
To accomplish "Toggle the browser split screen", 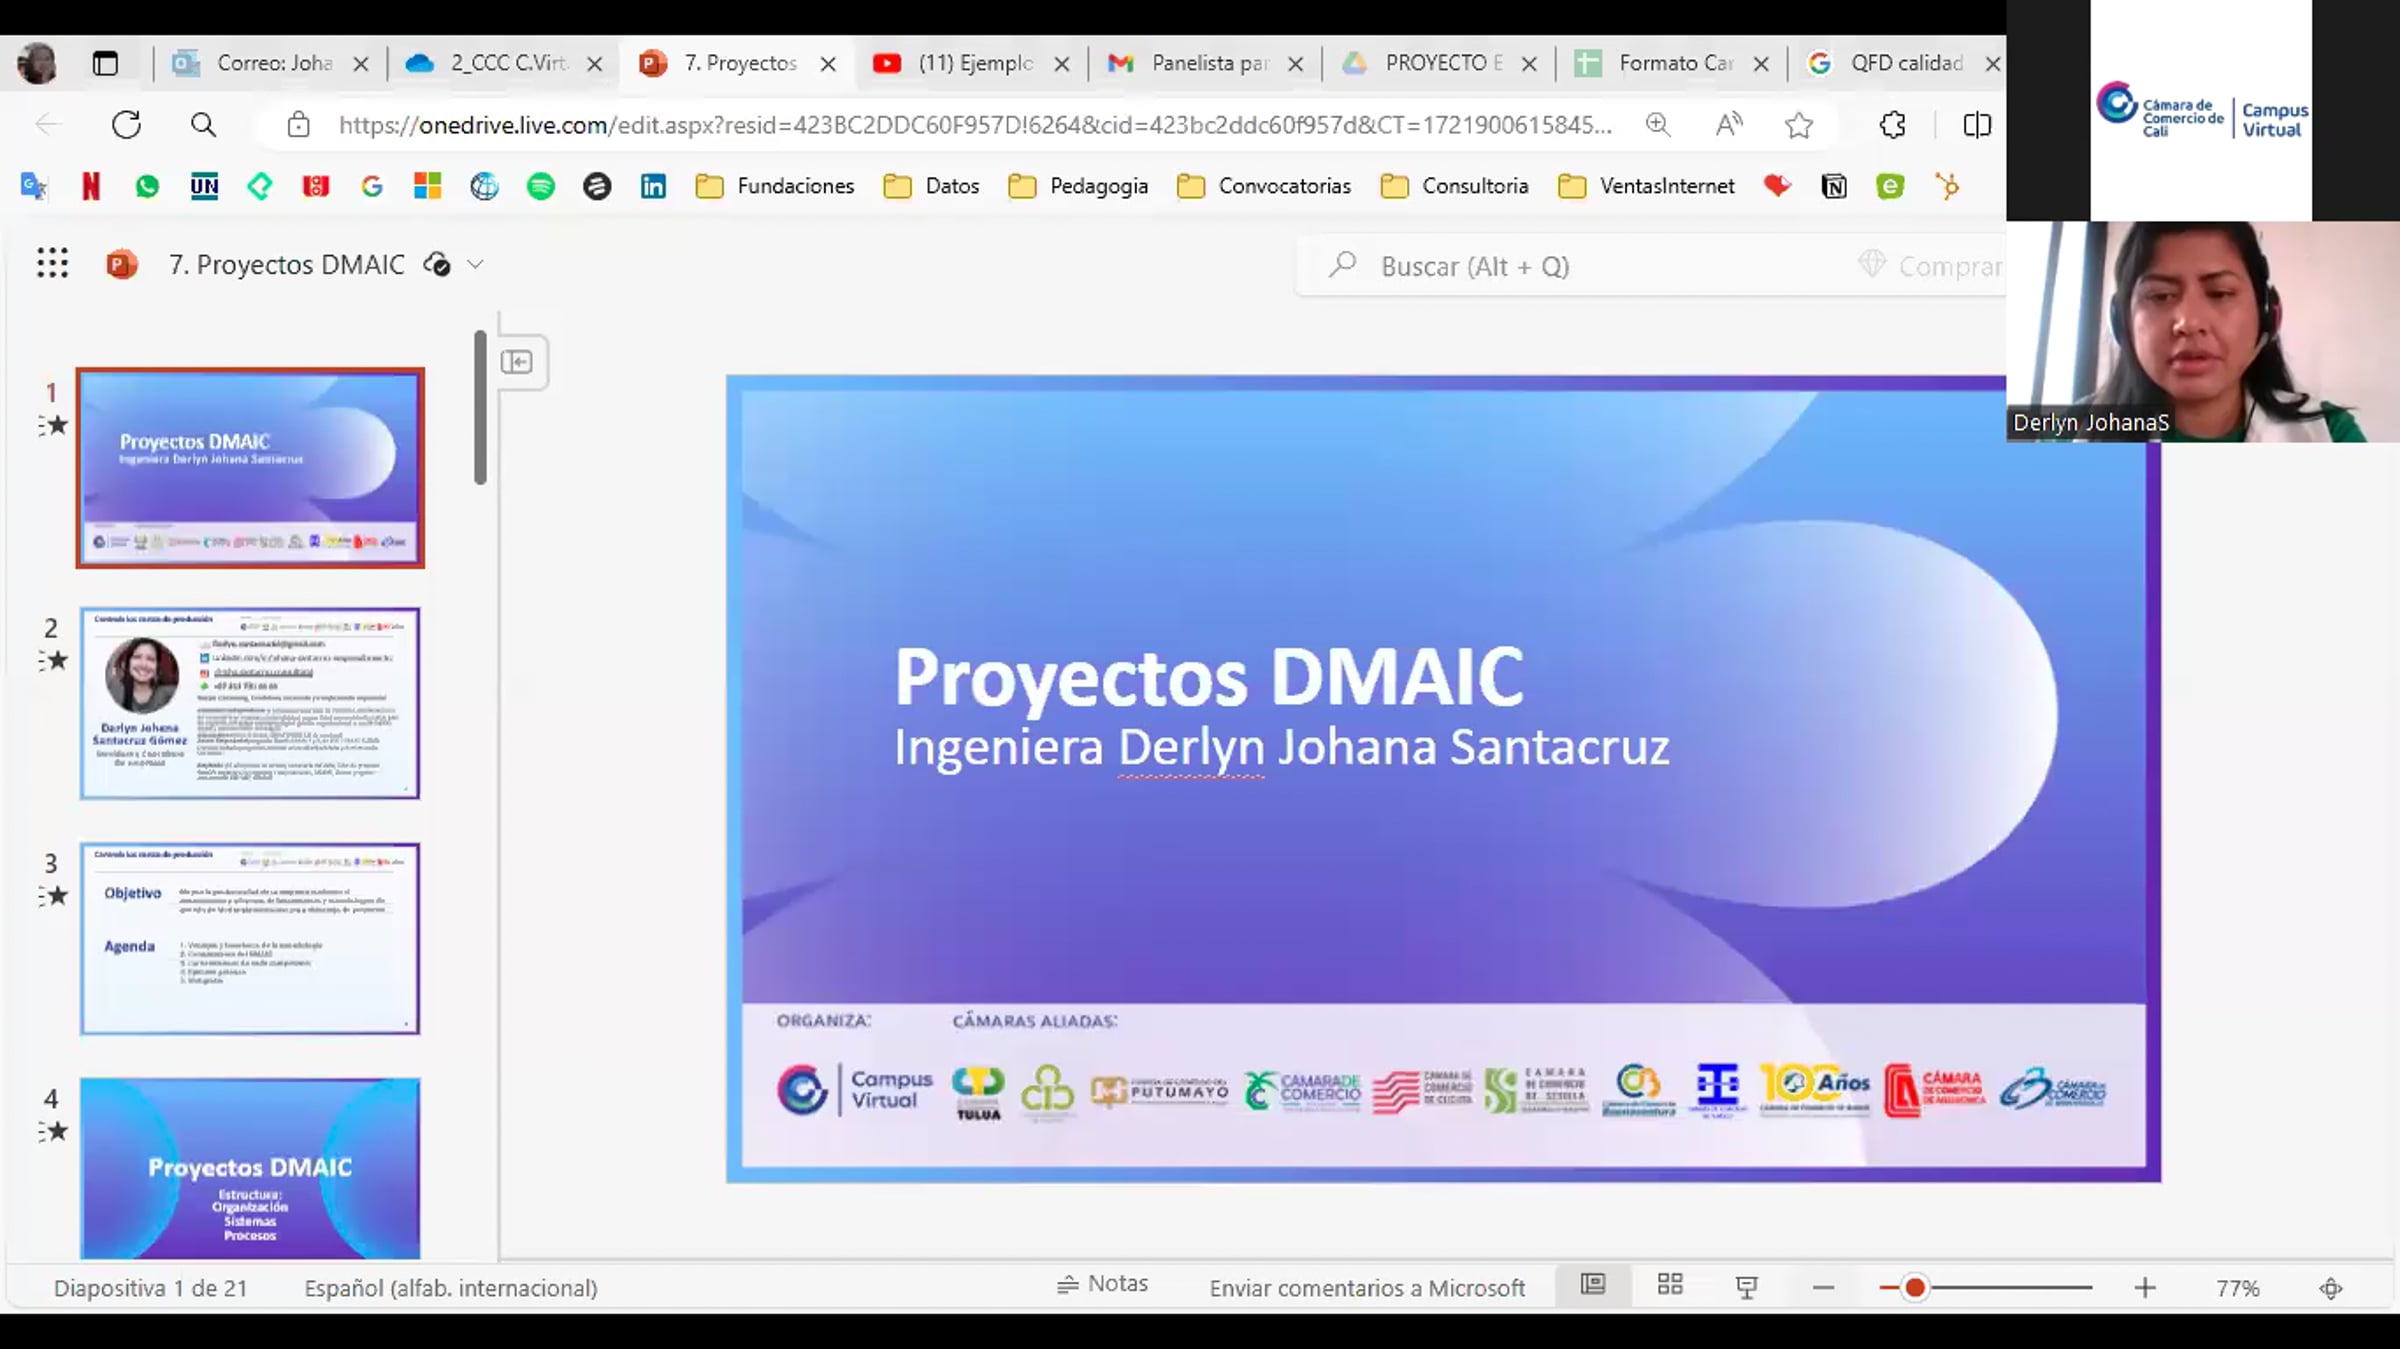I will click(1977, 125).
